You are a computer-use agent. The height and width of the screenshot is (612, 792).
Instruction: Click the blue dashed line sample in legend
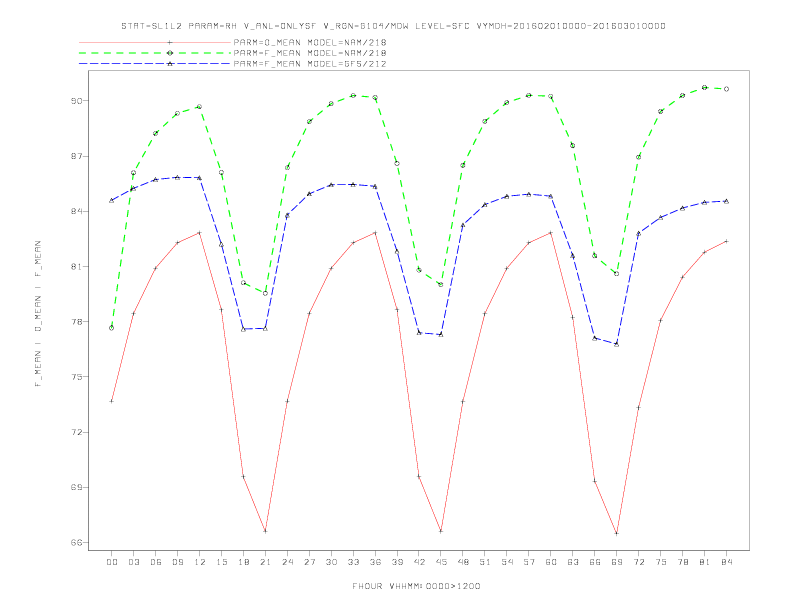pos(155,64)
